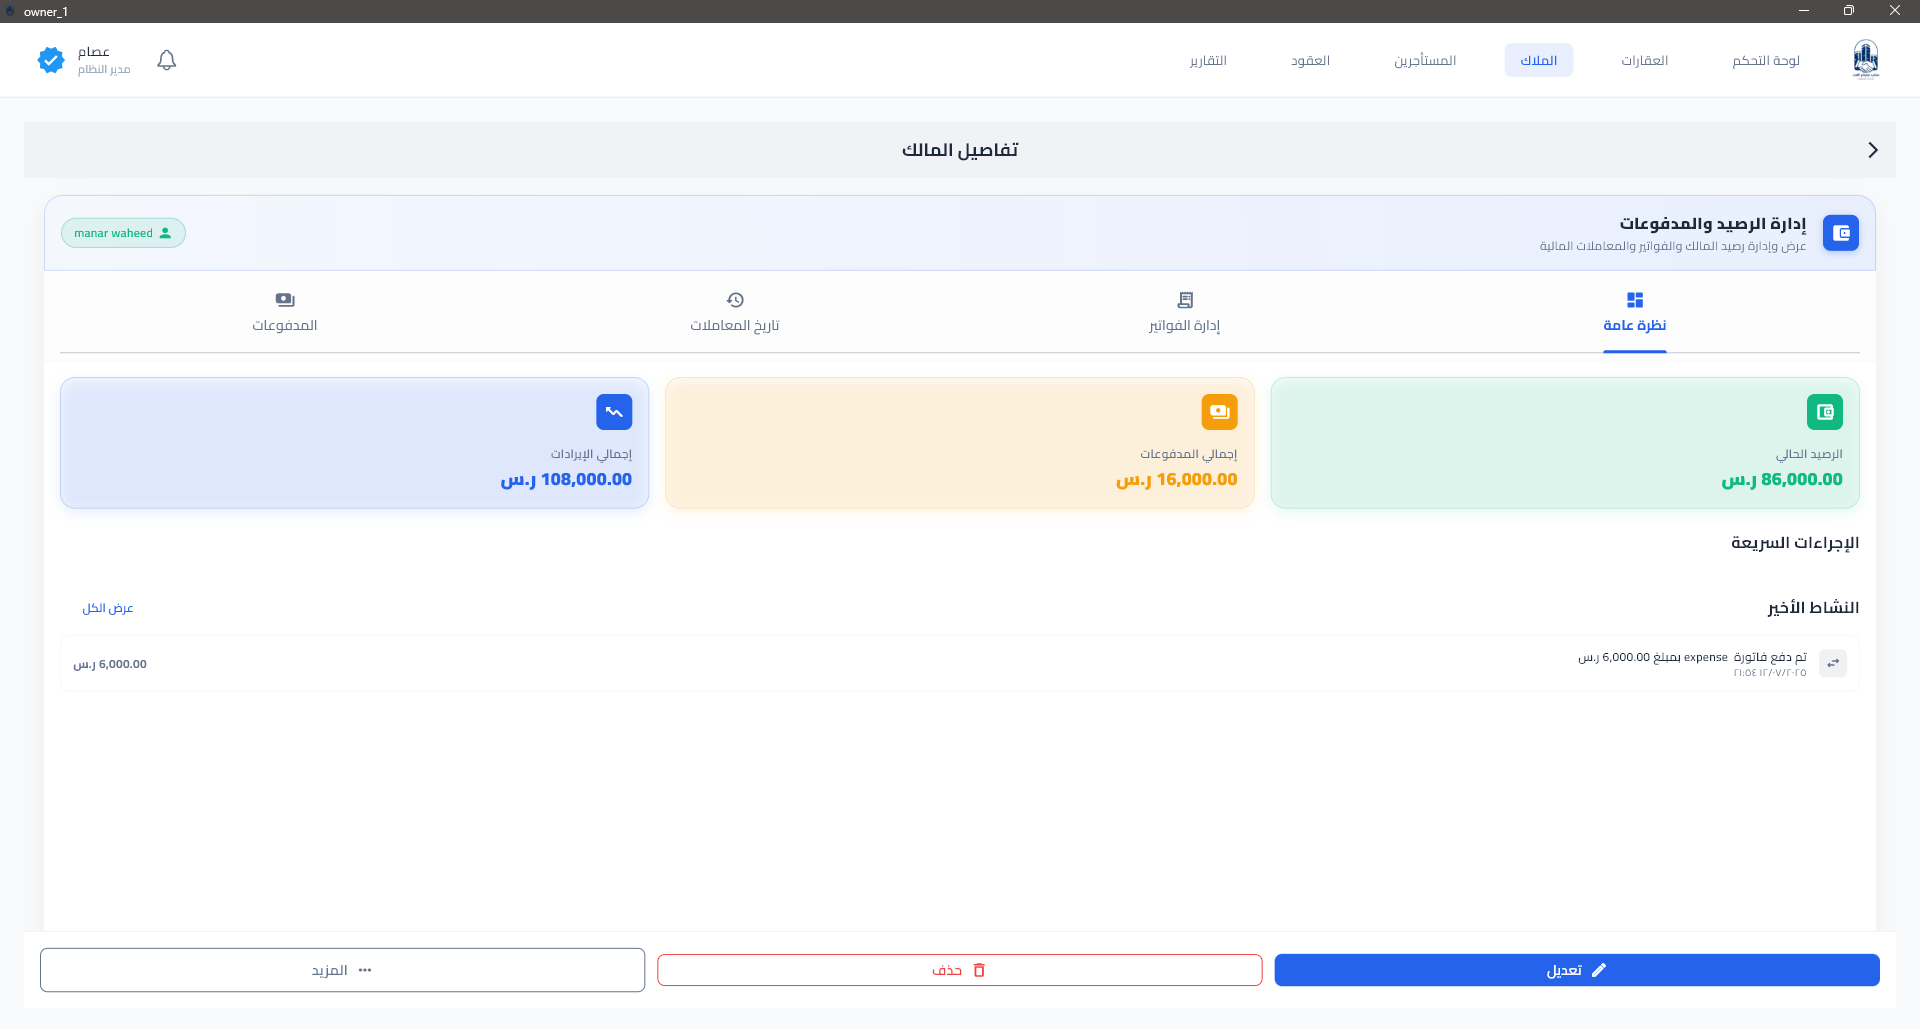The image size is (1920, 1029).
Task: Click the 86,000.00 balance amount
Action: click(1782, 480)
